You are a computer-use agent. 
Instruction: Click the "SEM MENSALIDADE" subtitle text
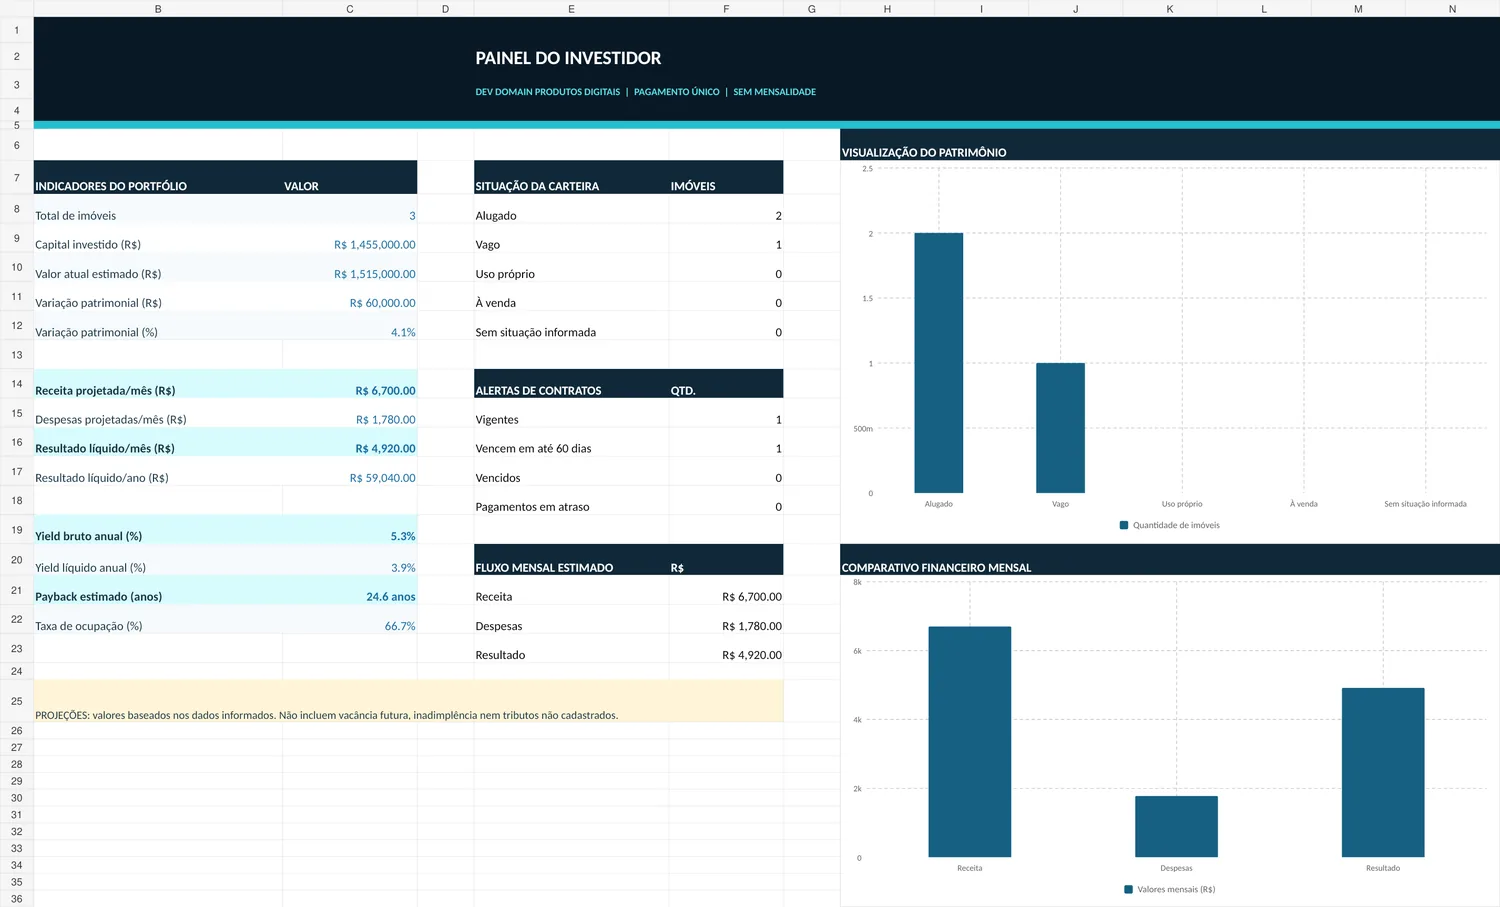pos(775,92)
